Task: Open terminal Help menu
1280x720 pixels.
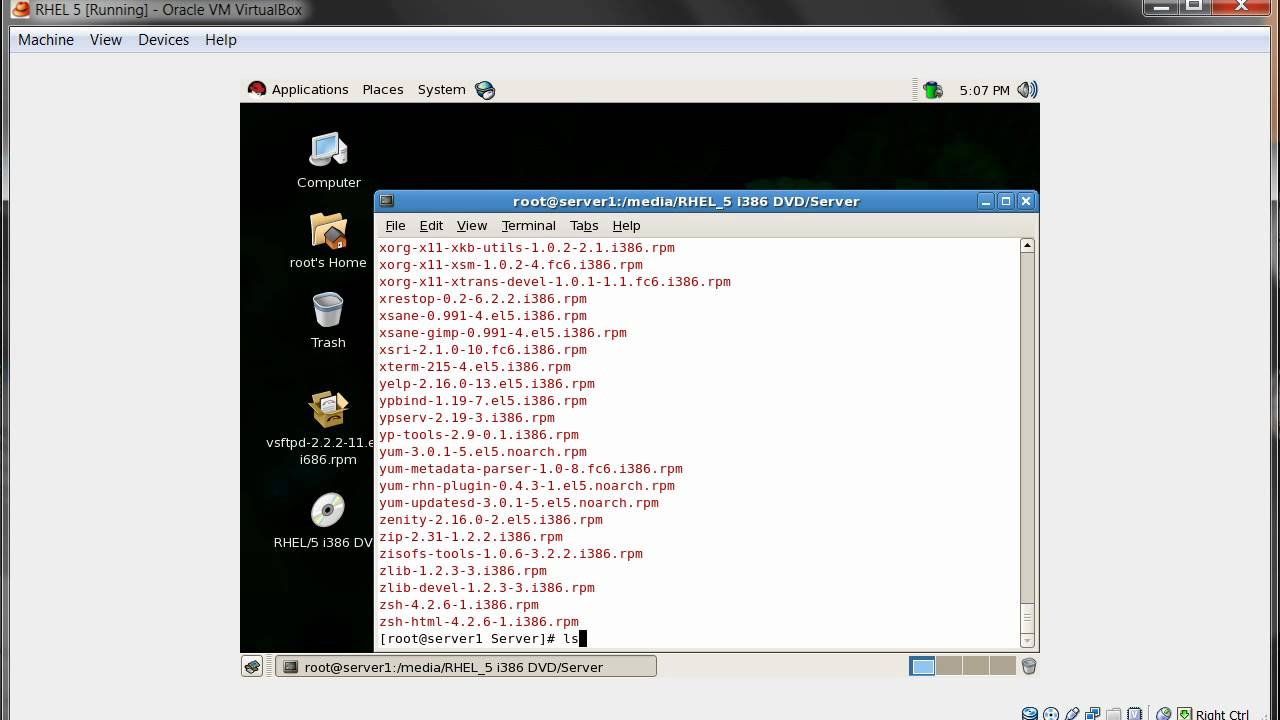Action: coord(626,225)
